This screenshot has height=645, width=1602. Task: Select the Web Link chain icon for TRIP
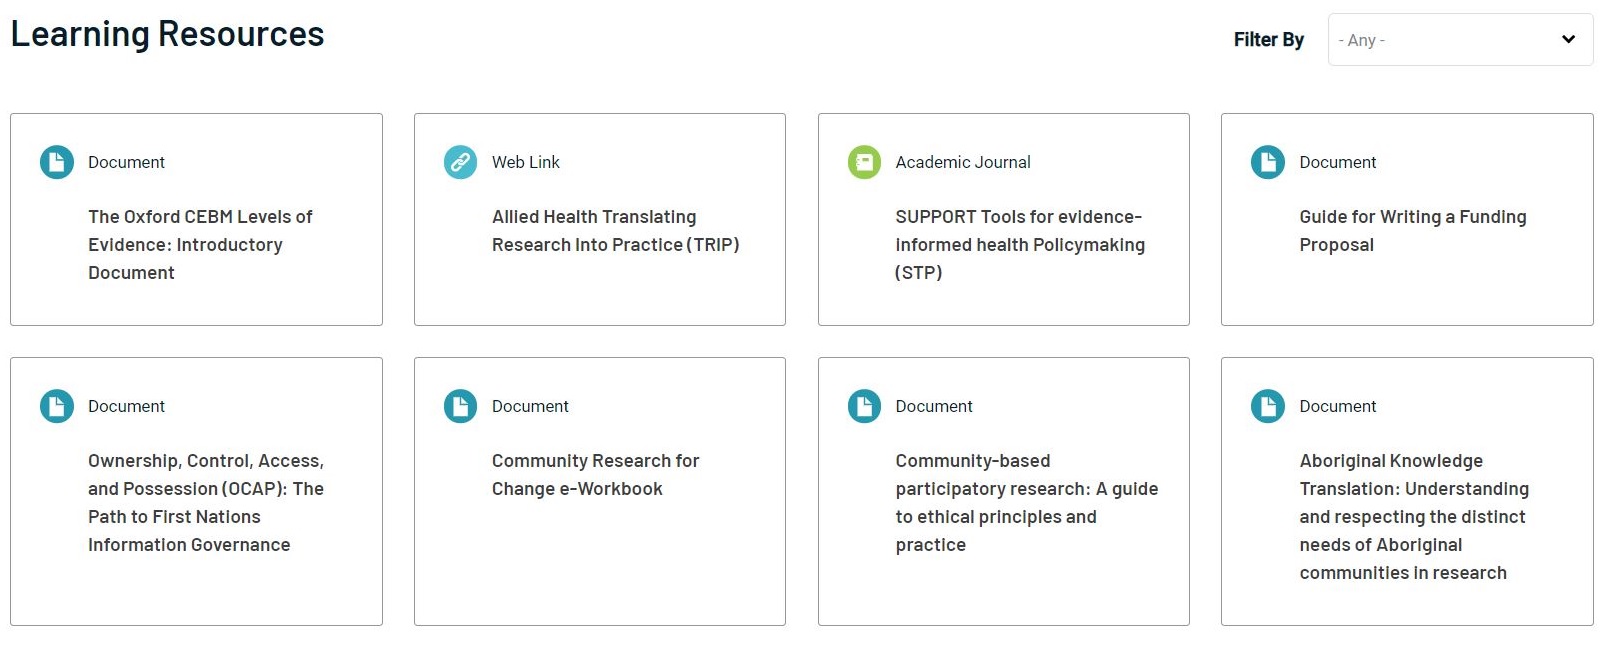pyautogui.click(x=459, y=161)
